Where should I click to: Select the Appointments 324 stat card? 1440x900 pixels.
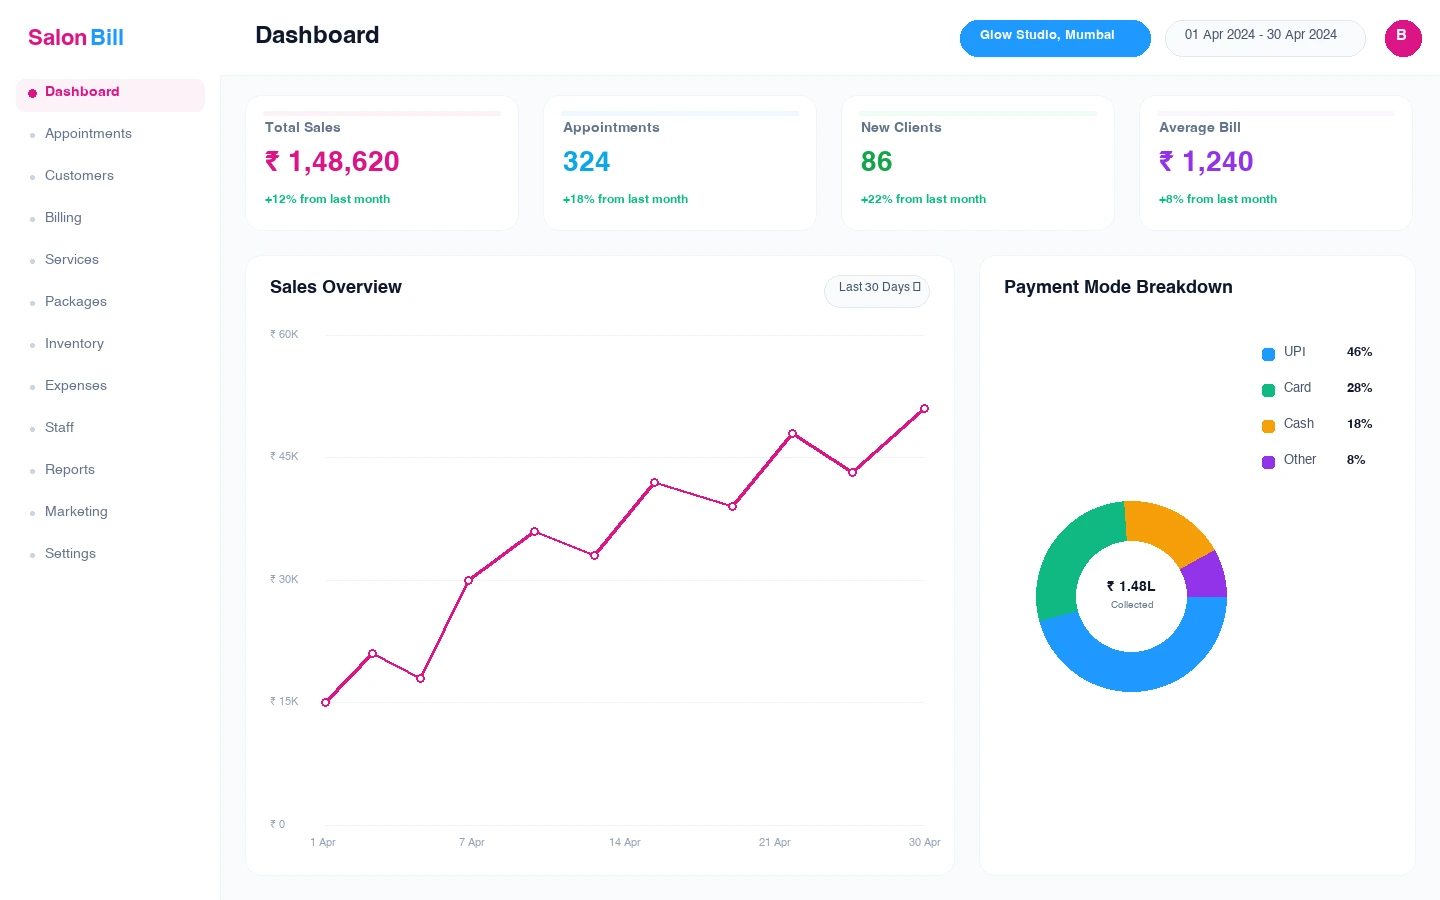680,163
